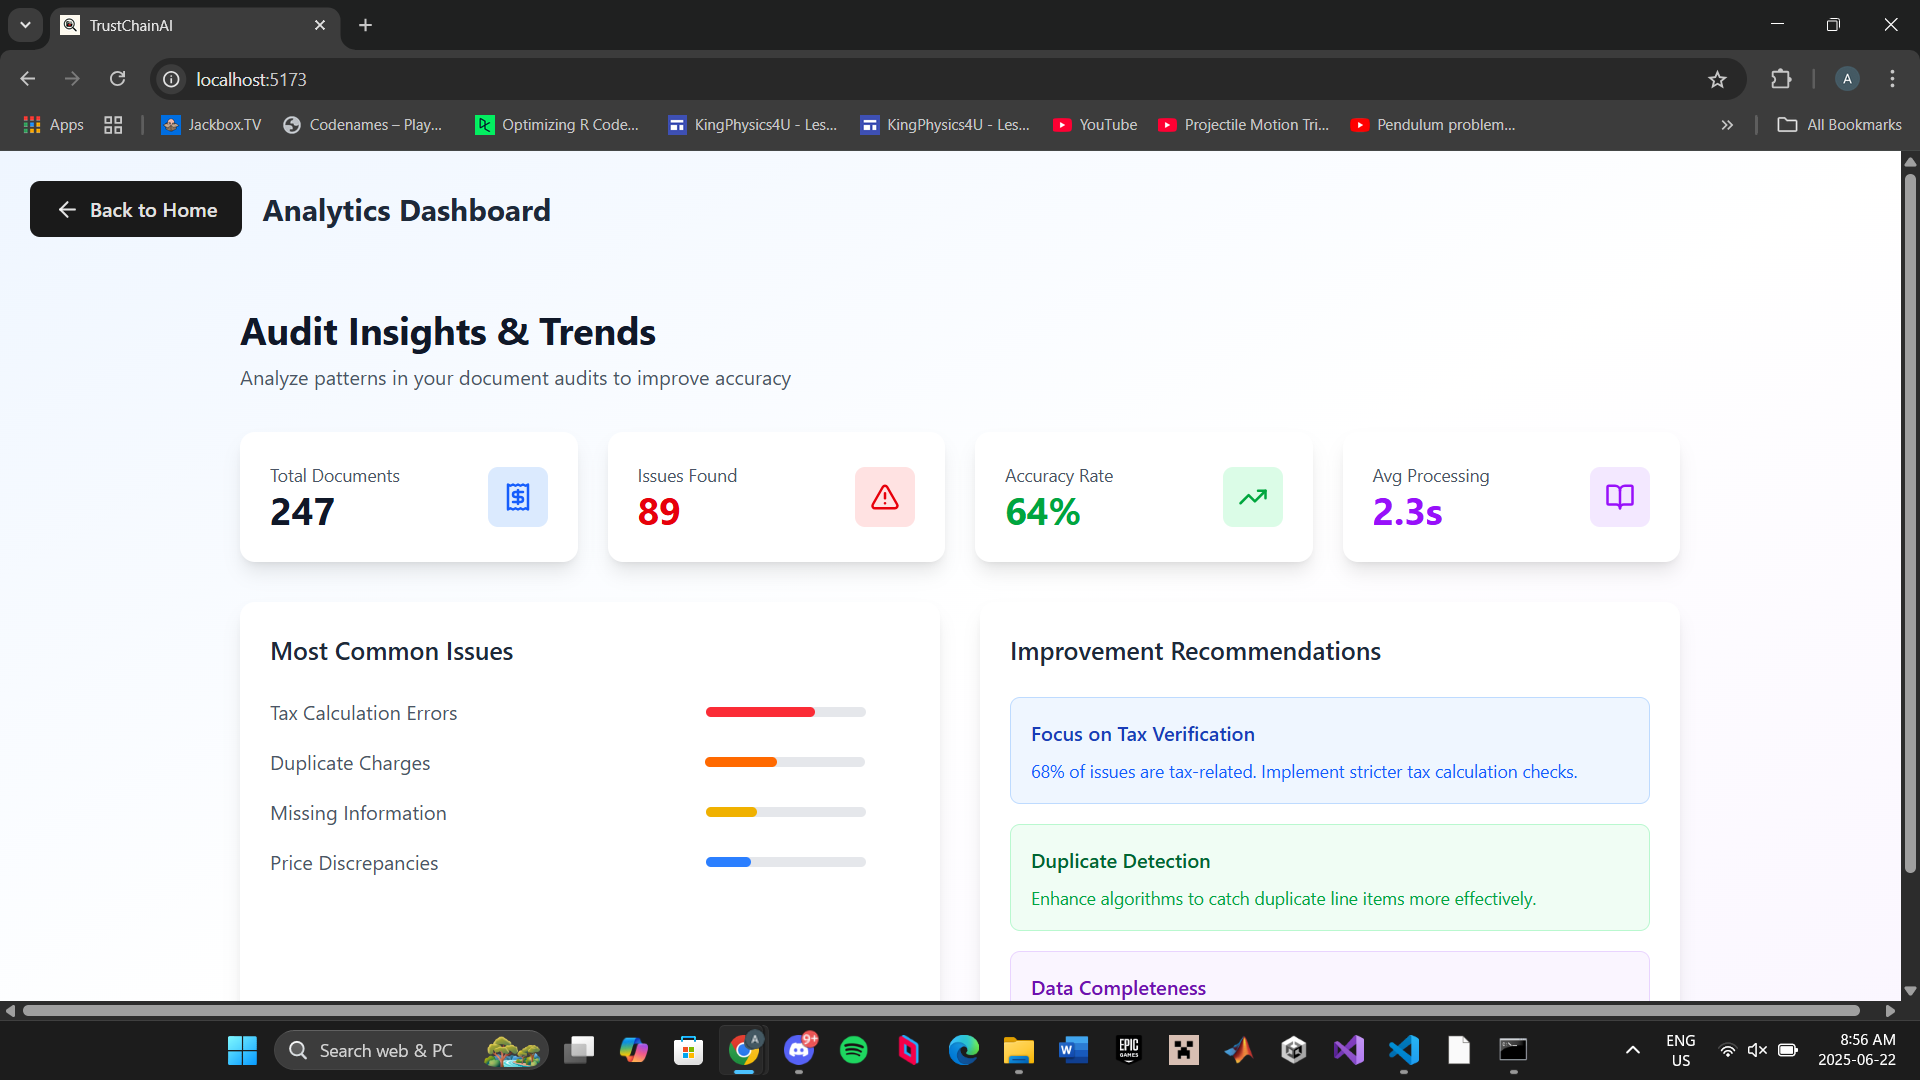Open a new browser tab
Image resolution: width=1920 pixels, height=1080 pixels.
click(365, 25)
